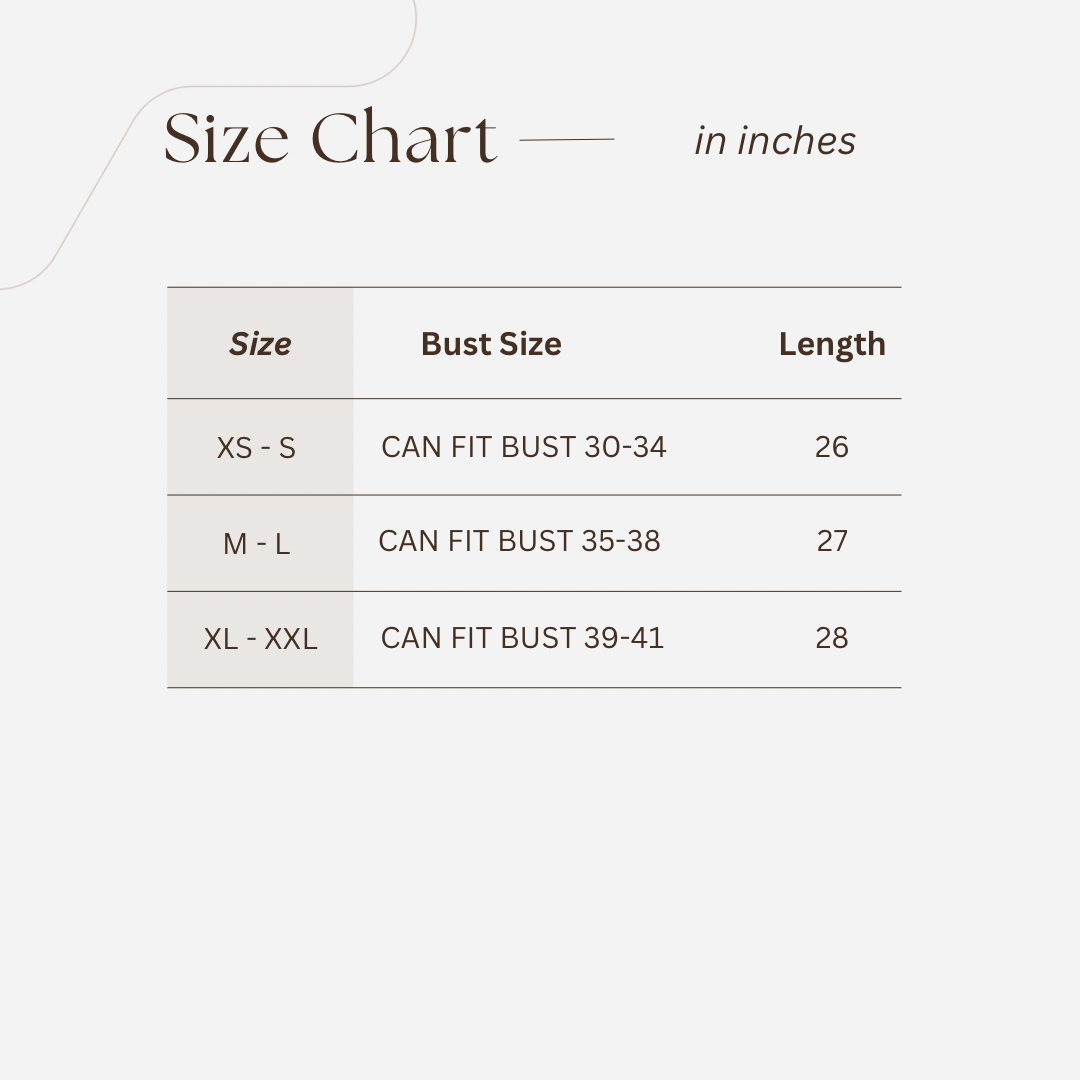
Task: Select the "XL" label in the third row
Action: tap(220, 639)
